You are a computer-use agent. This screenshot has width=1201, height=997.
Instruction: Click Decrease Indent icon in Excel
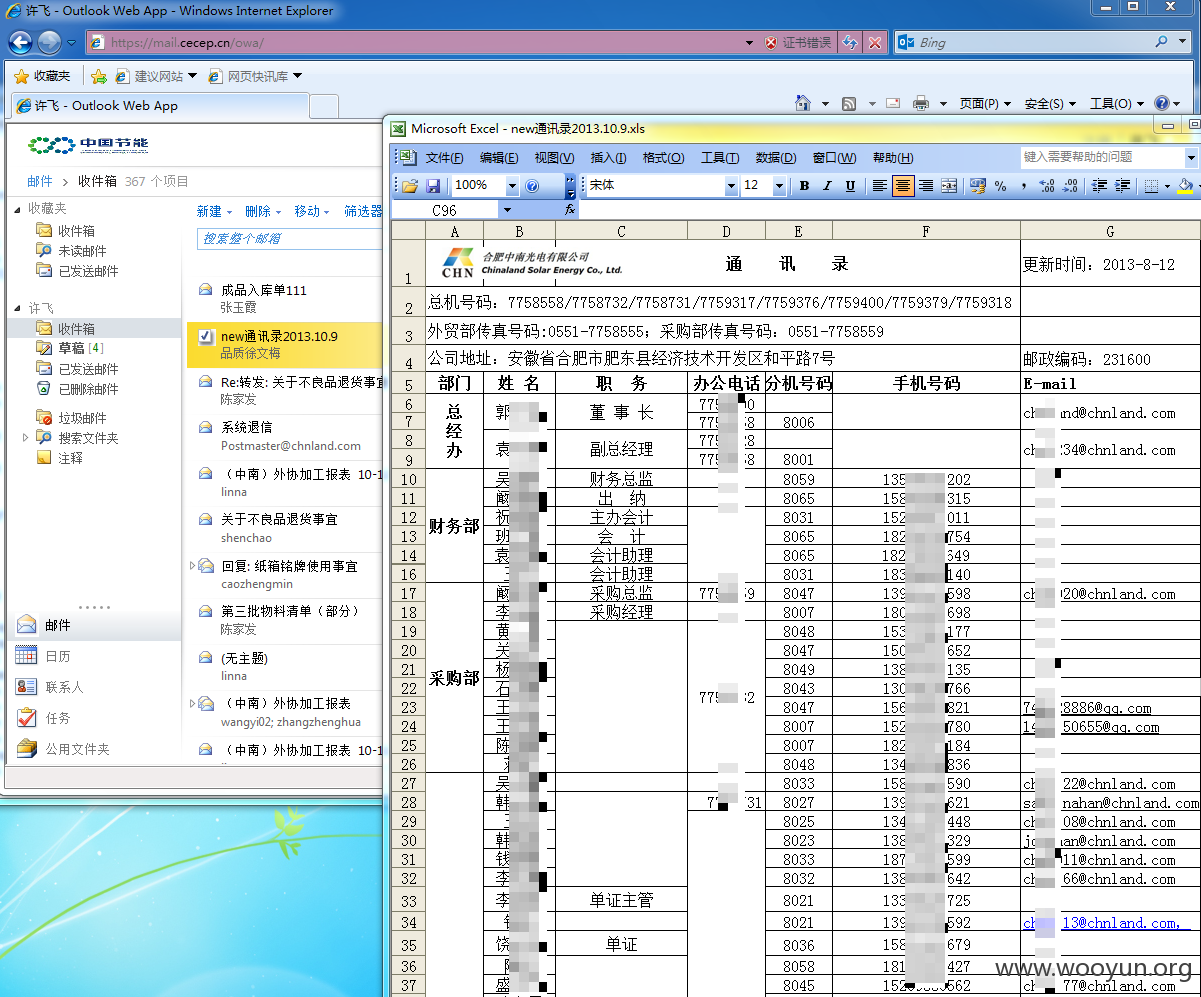tap(1099, 186)
